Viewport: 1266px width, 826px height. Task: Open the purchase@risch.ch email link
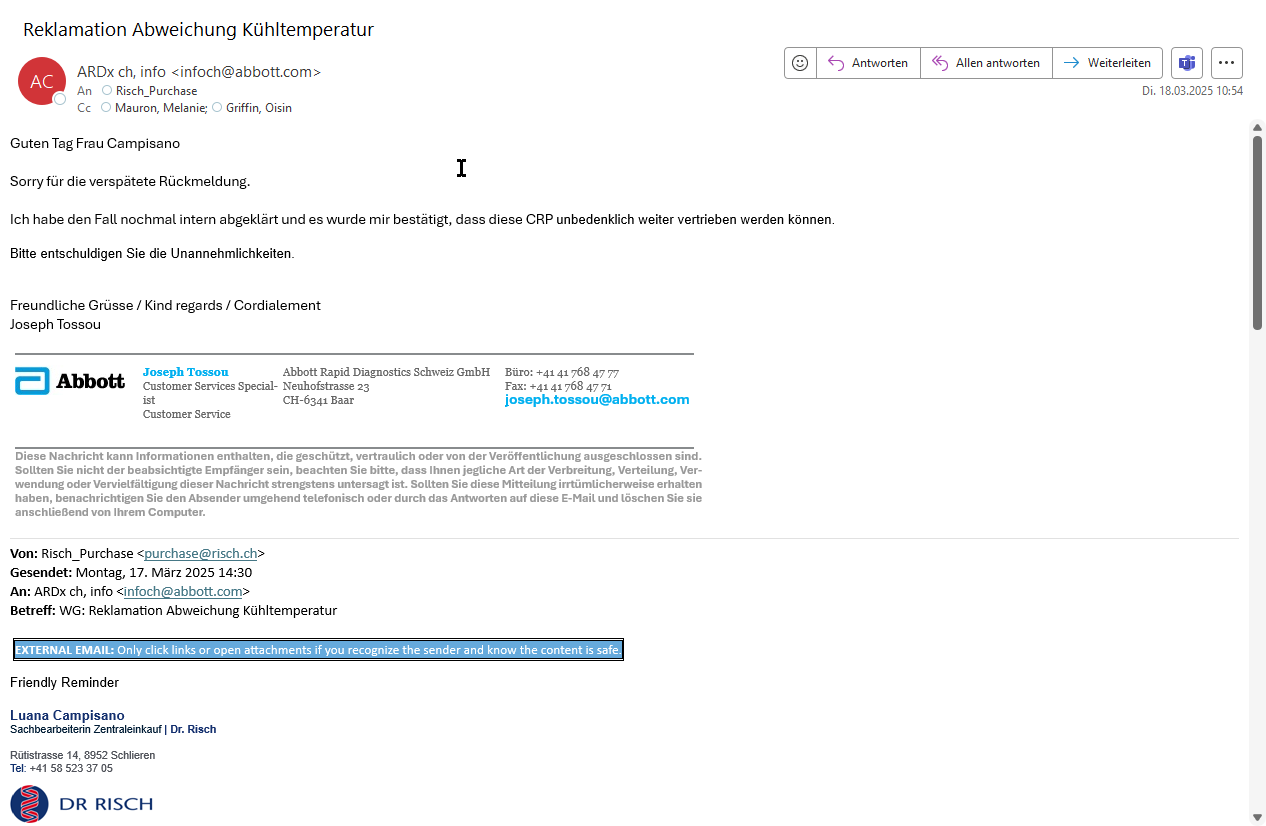pos(201,553)
